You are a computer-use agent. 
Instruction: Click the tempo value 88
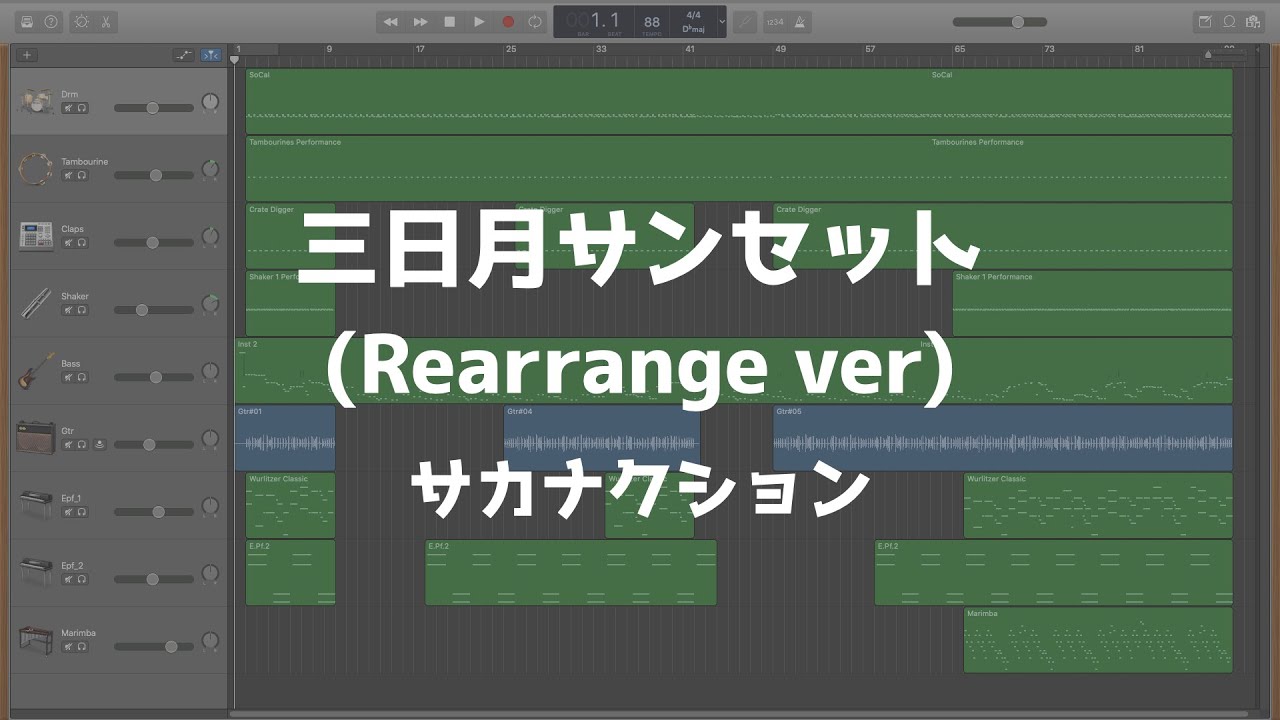click(x=652, y=21)
